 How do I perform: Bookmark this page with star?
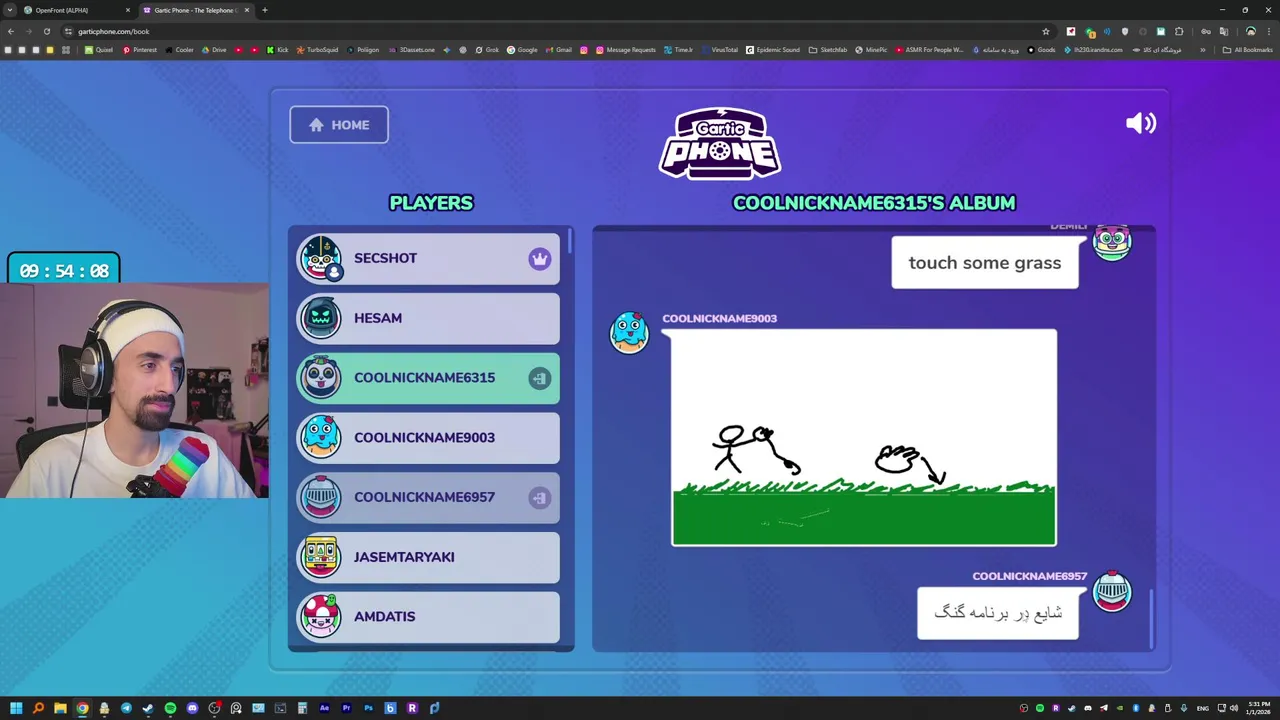tap(1046, 31)
